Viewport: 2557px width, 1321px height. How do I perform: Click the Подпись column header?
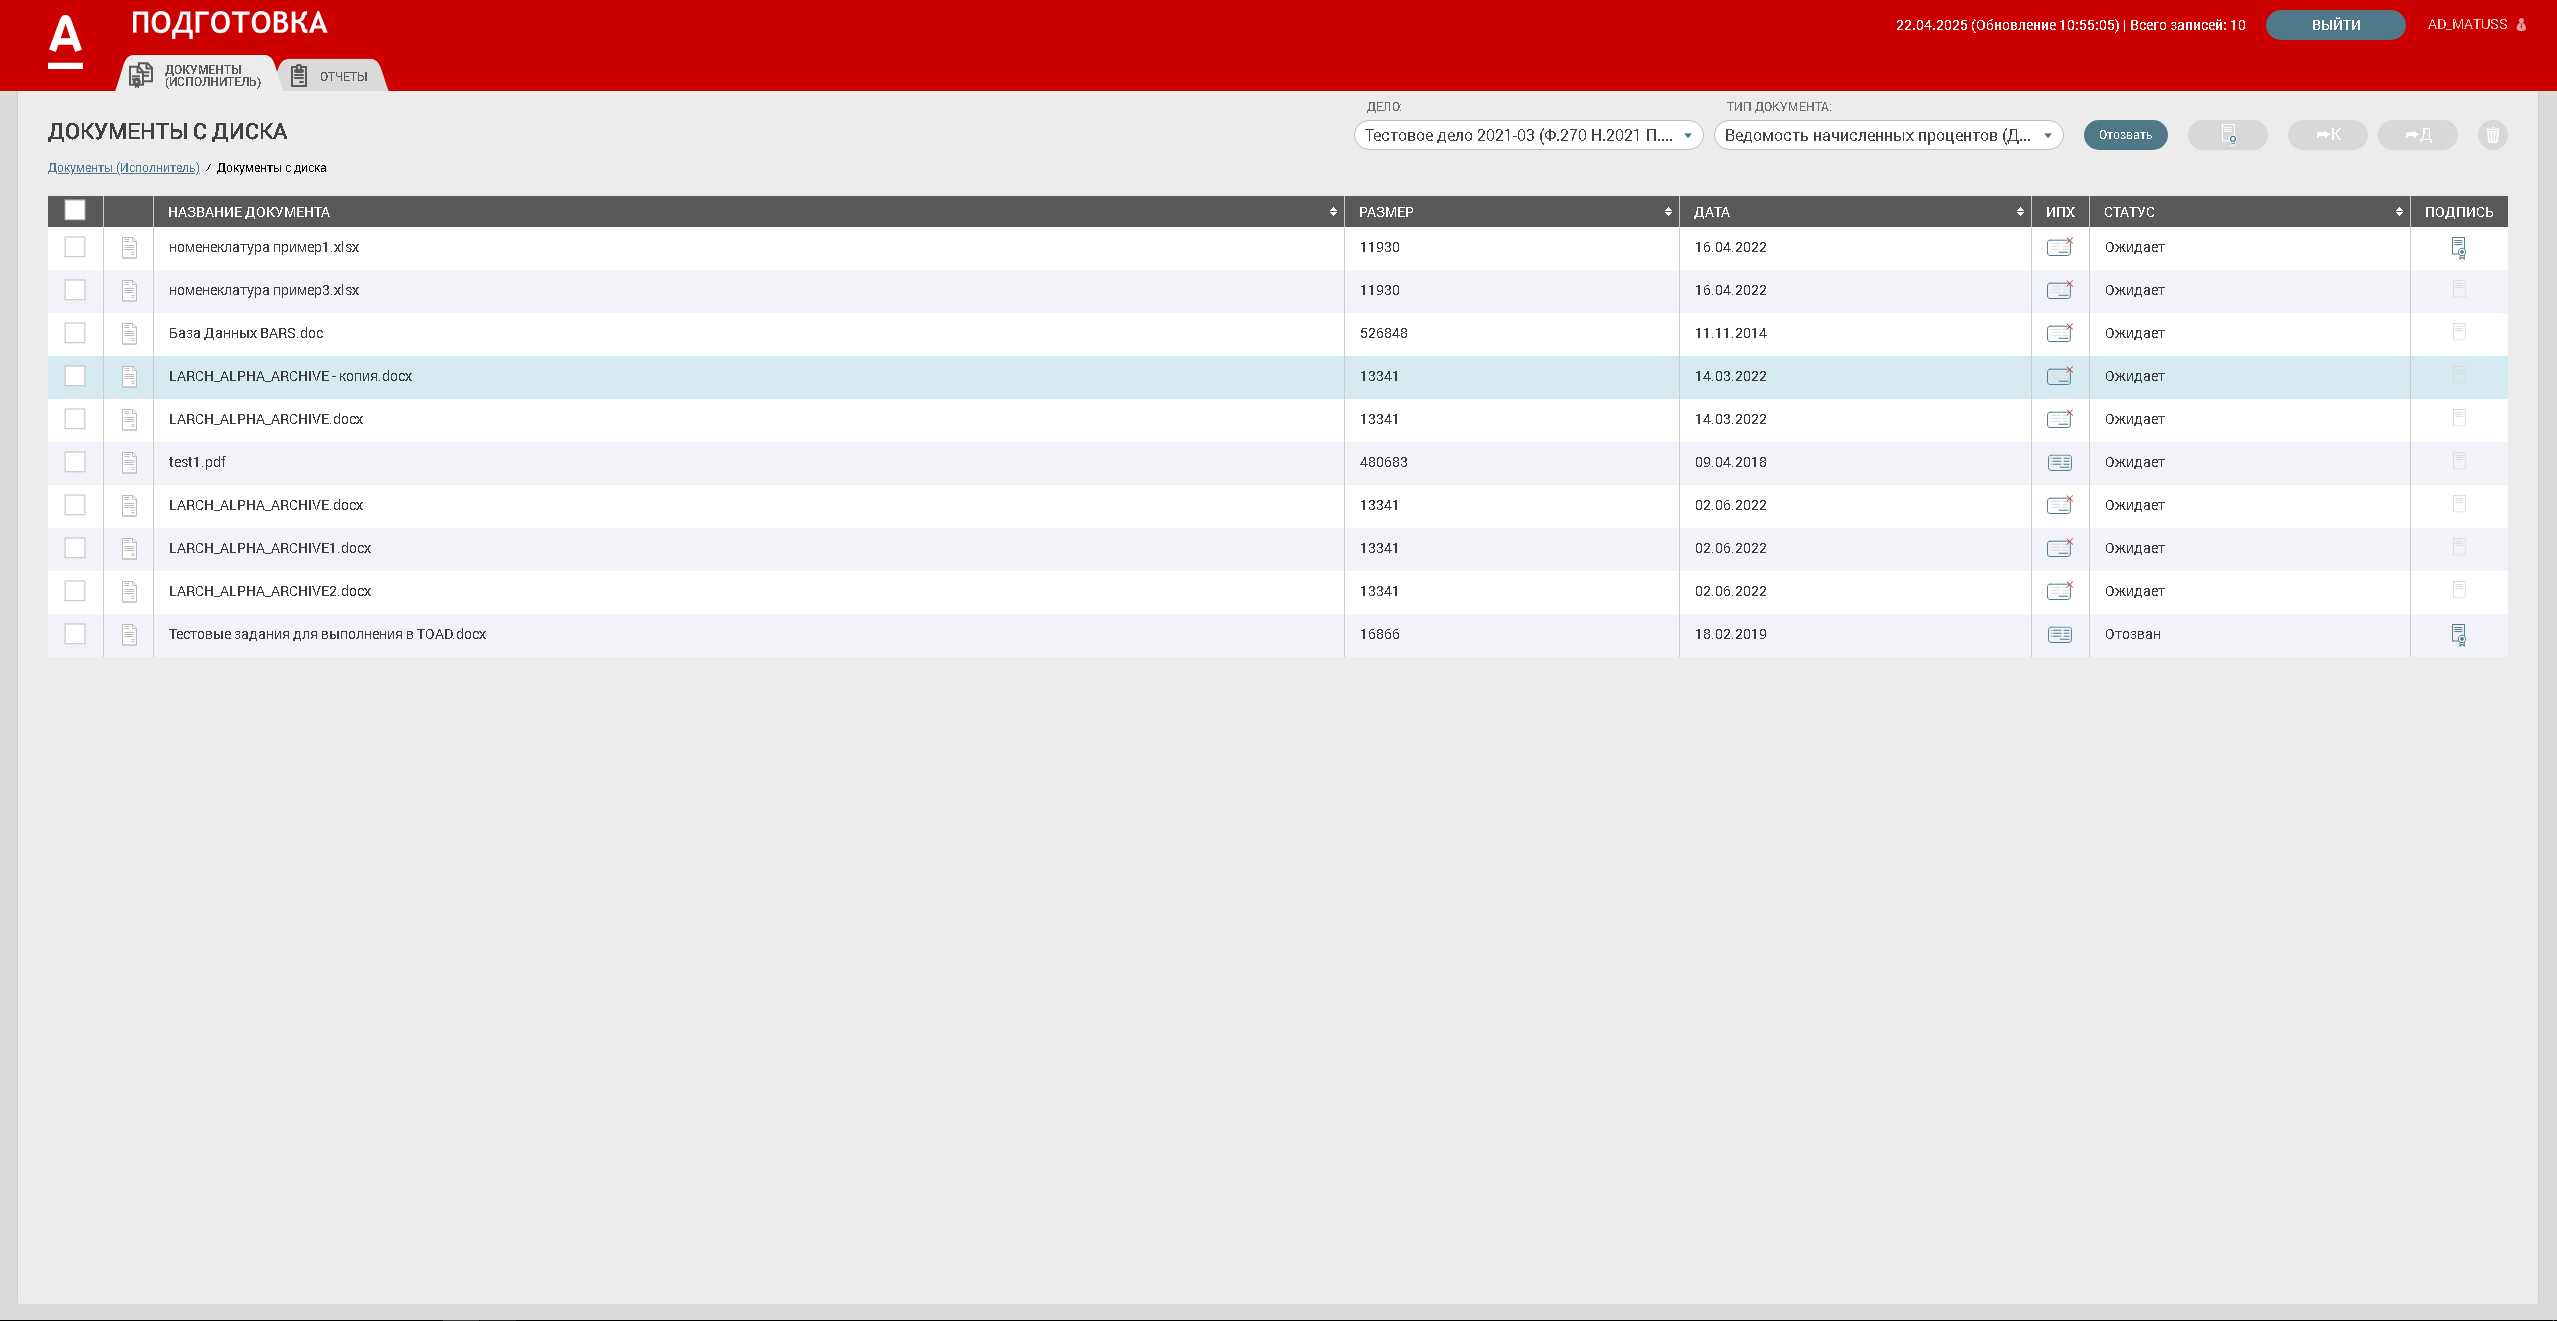[x=2459, y=212]
